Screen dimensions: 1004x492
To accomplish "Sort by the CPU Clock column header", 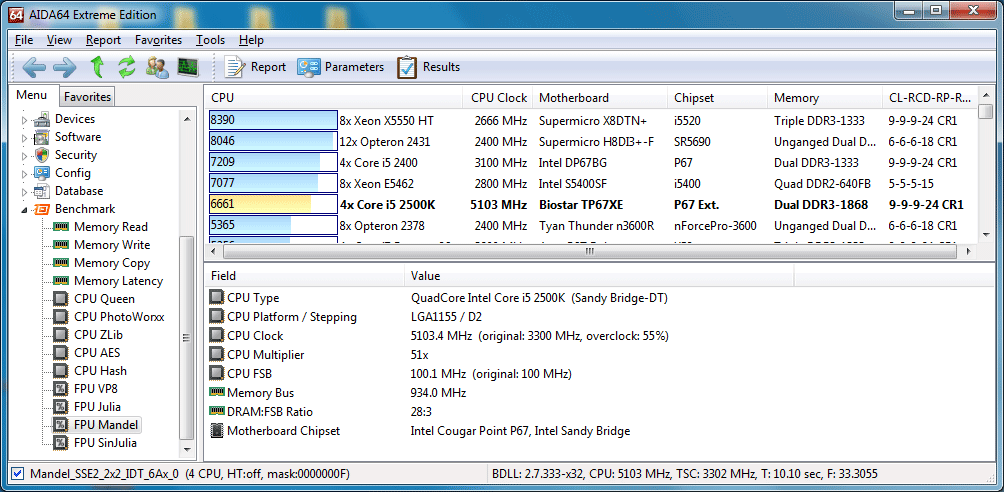I will tap(498, 98).
